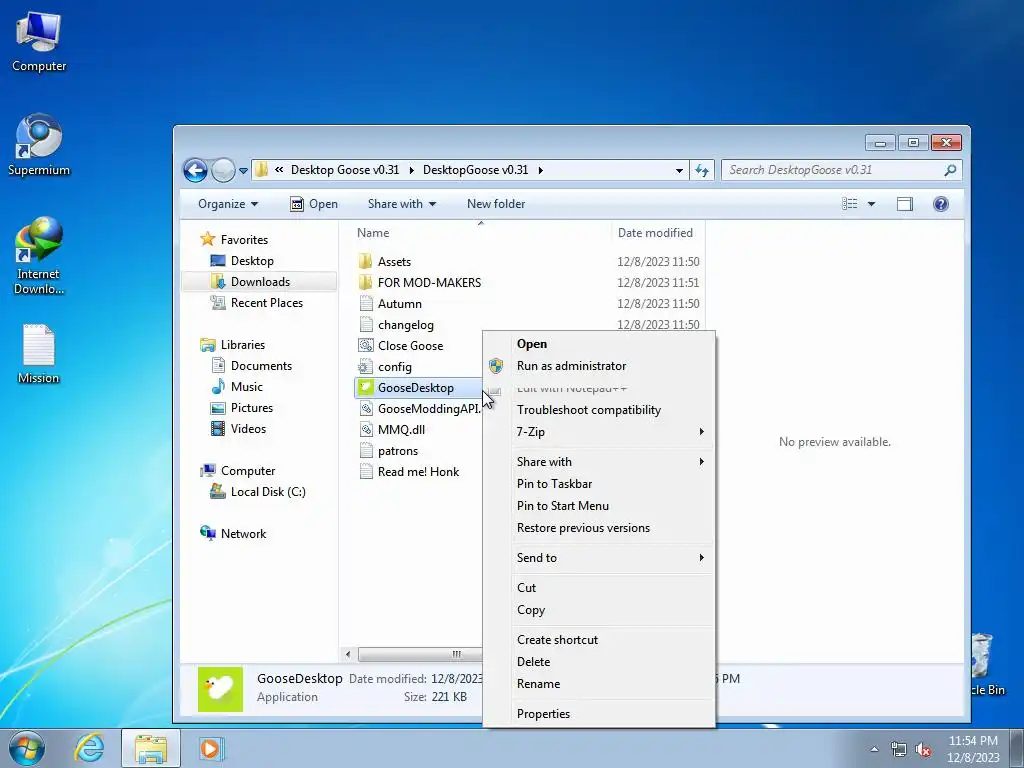Screen dimensions: 1024x768
Task: Toggle the preview pane icon
Action: pyautogui.click(x=904, y=204)
